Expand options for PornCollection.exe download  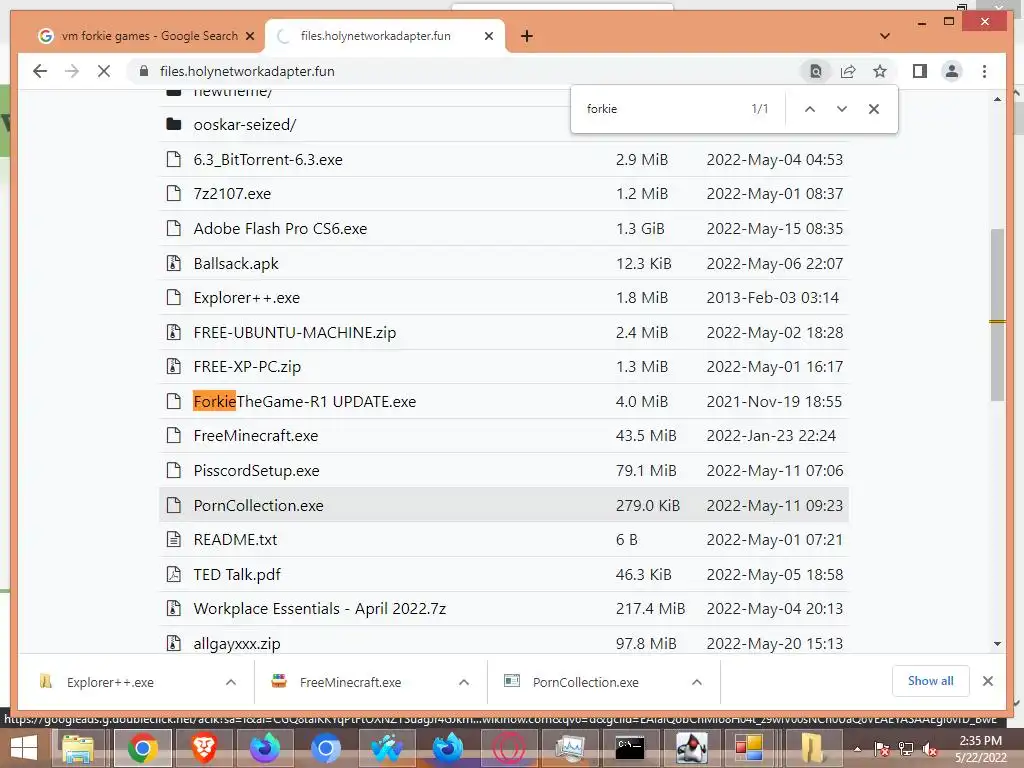click(x=697, y=682)
